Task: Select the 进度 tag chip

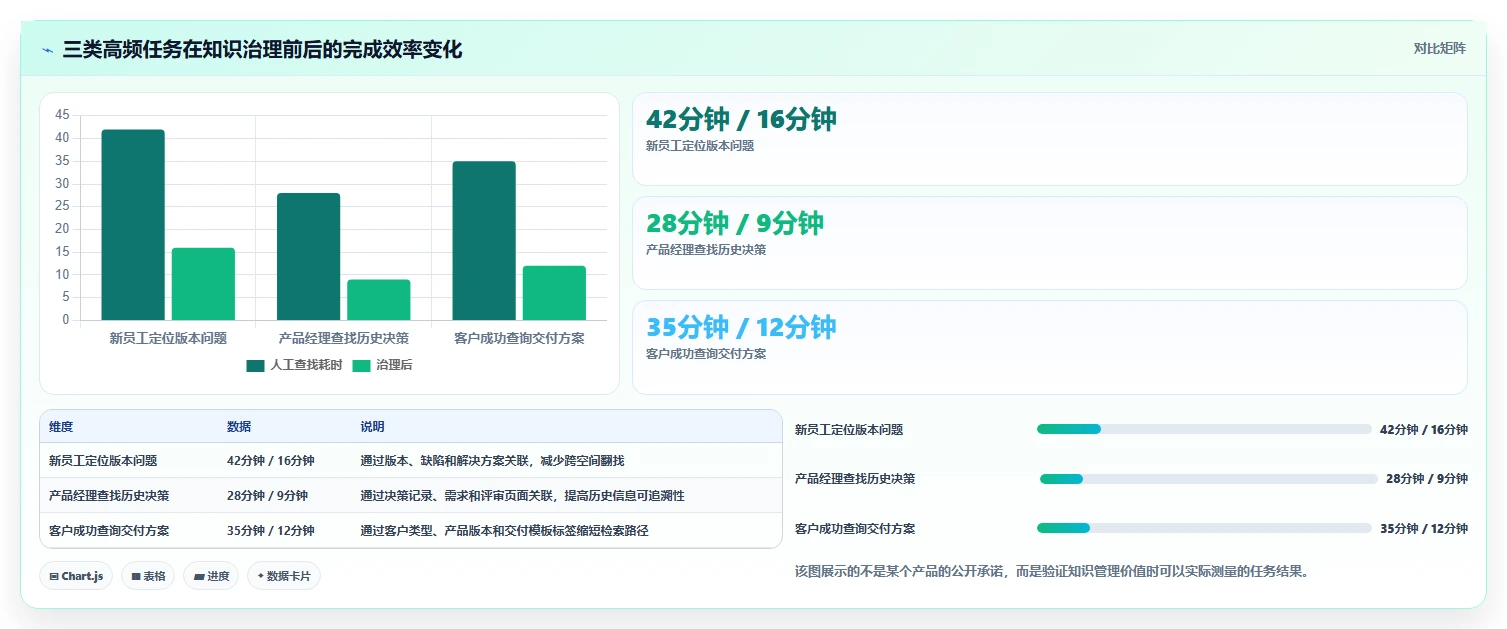Action: [211, 576]
